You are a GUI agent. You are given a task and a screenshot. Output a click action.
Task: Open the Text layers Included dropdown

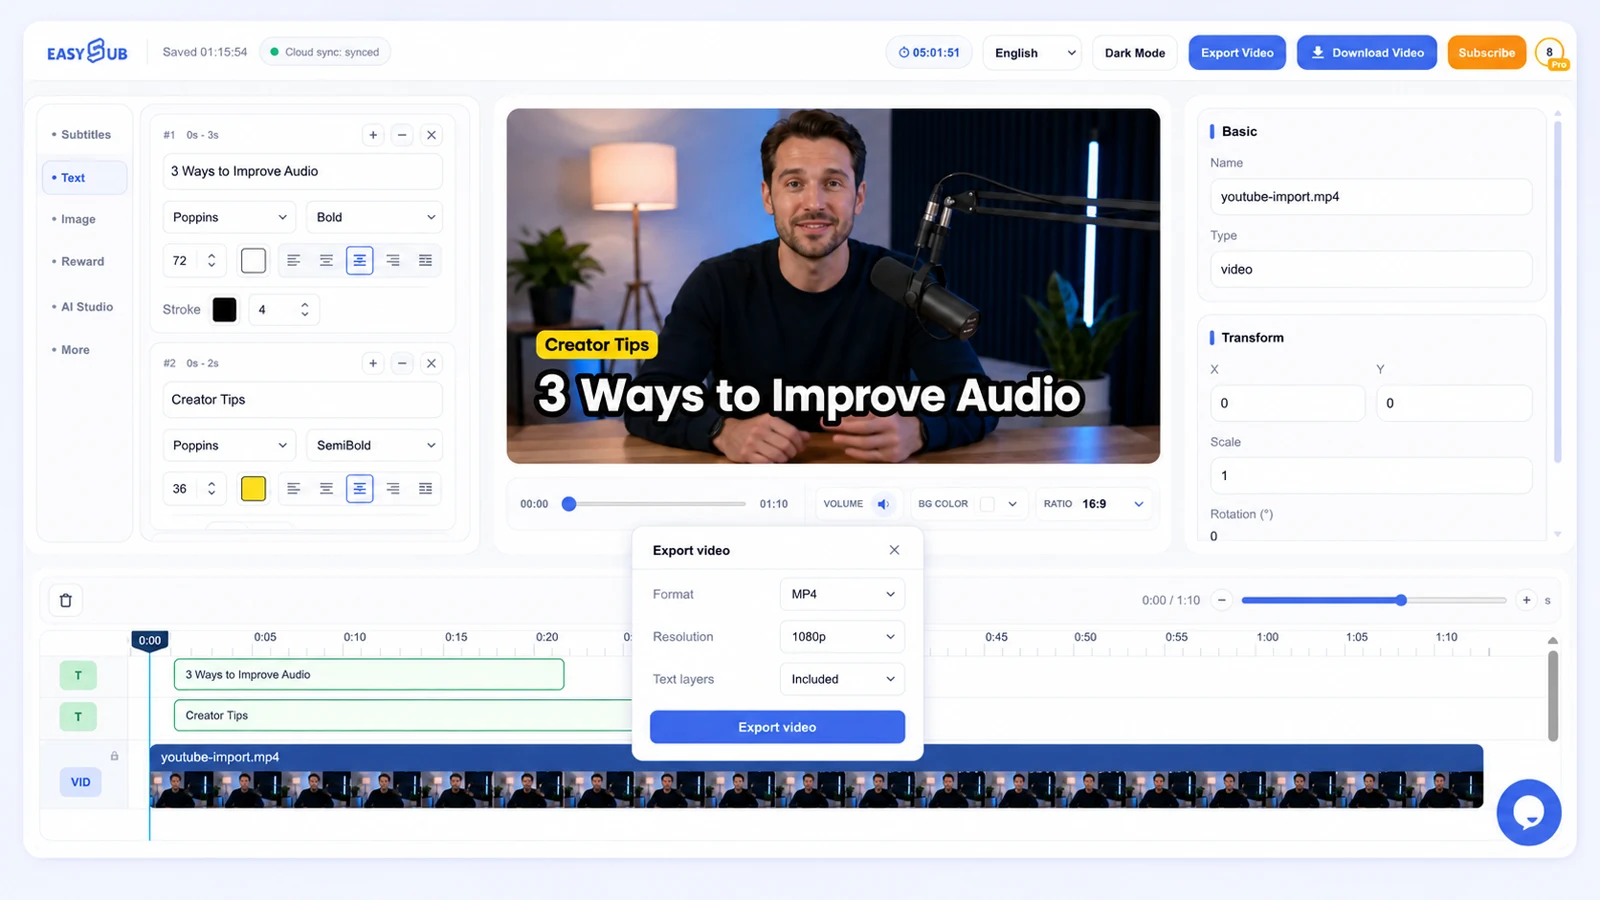pyautogui.click(x=842, y=679)
